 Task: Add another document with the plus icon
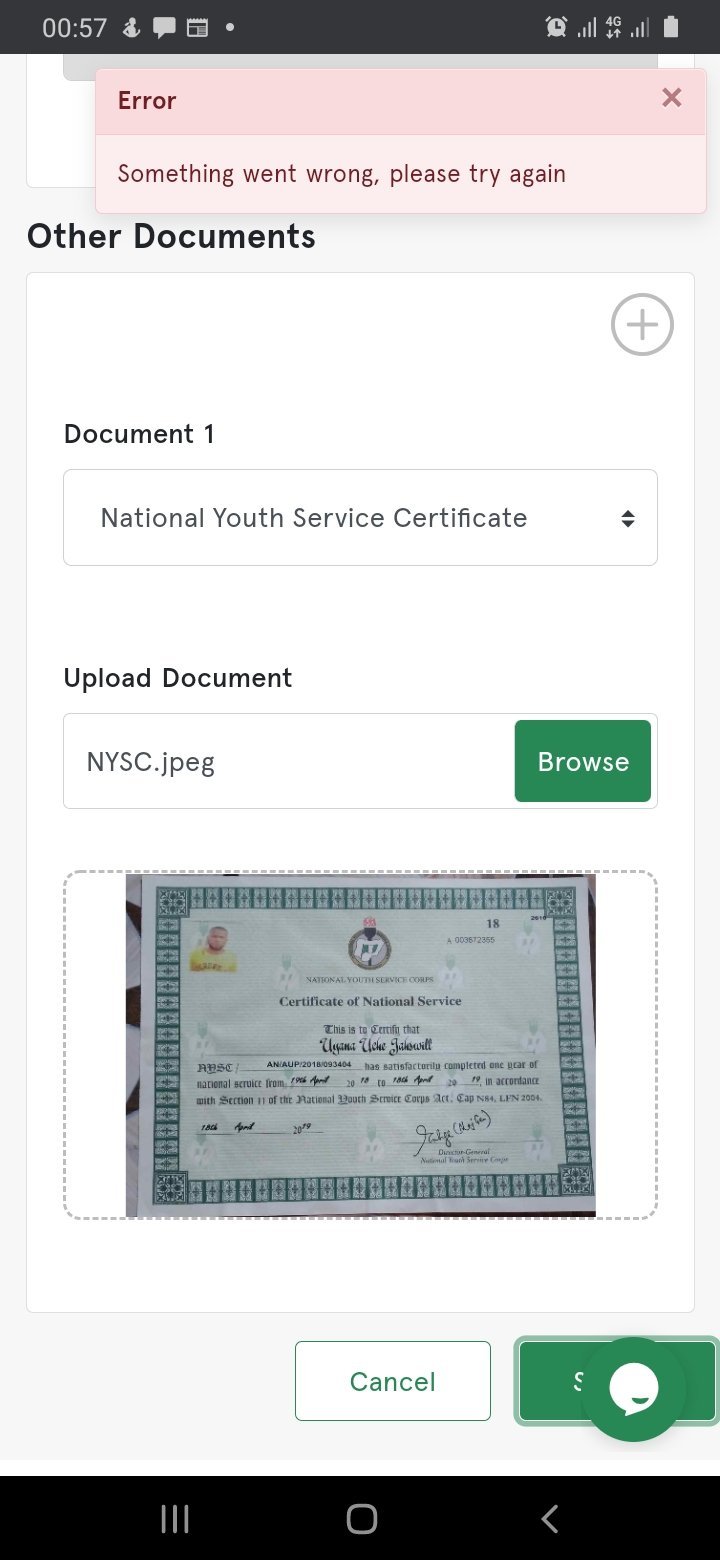coord(642,324)
